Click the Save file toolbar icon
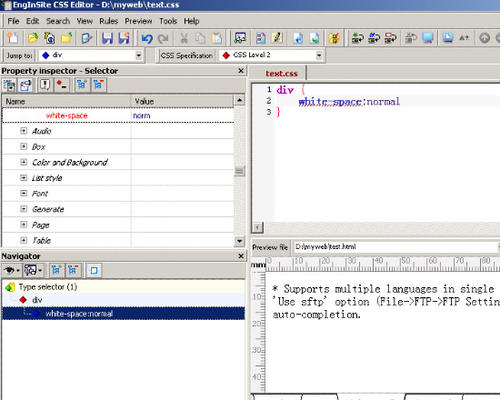 pos(107,38)
